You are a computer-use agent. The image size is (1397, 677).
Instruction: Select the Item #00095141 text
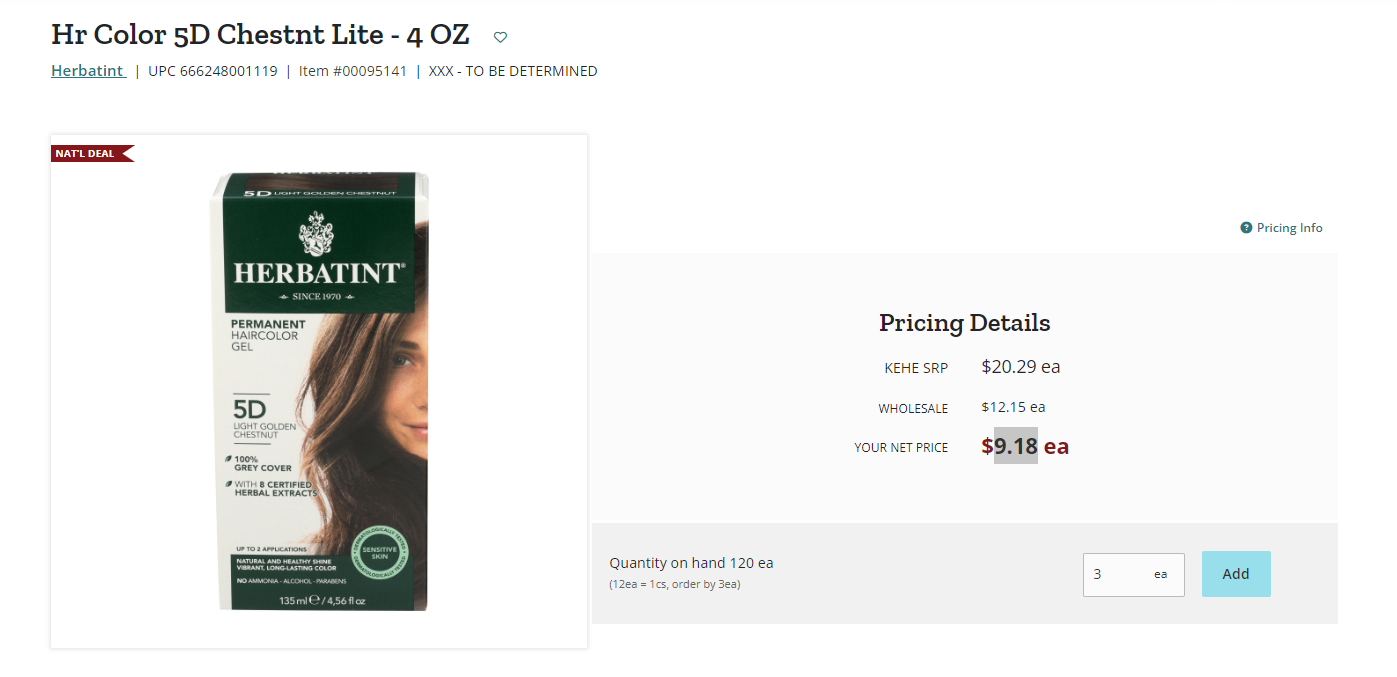pos(353,71)
